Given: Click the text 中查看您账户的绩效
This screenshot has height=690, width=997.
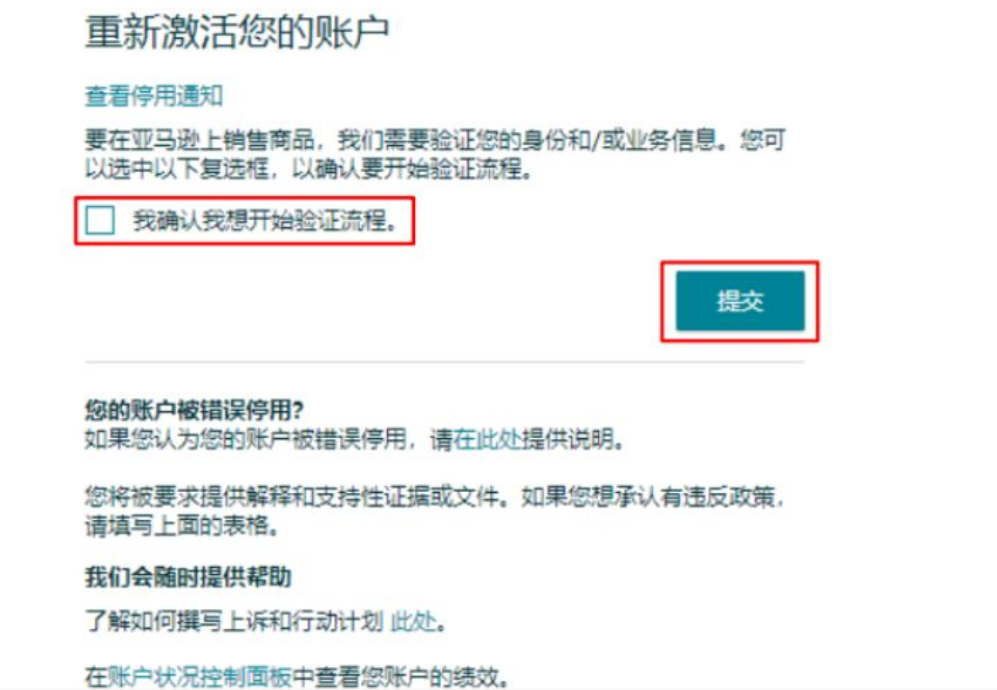Looking at the screenshot, I should (x=401, y=677).
